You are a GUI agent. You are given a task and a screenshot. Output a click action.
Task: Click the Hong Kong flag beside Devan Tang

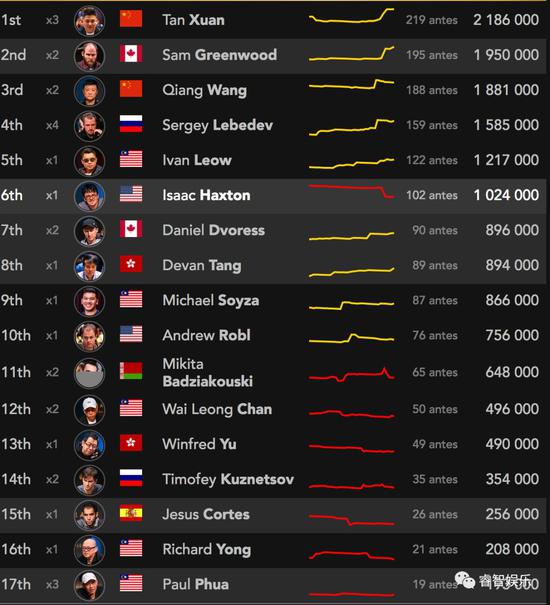pyautogui.click(x=131, y=264)
